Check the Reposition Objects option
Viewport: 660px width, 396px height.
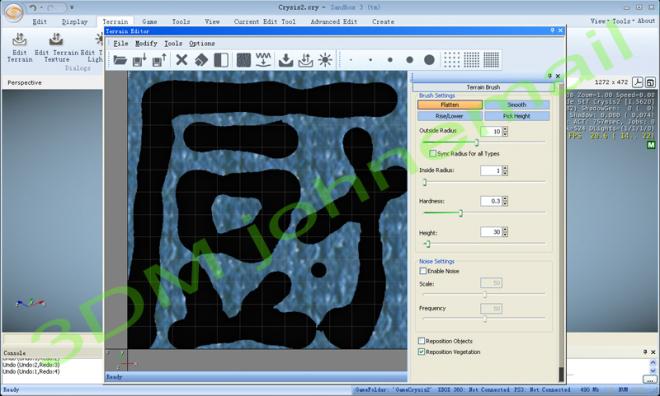pyautogui.click(x=421, y=341)
